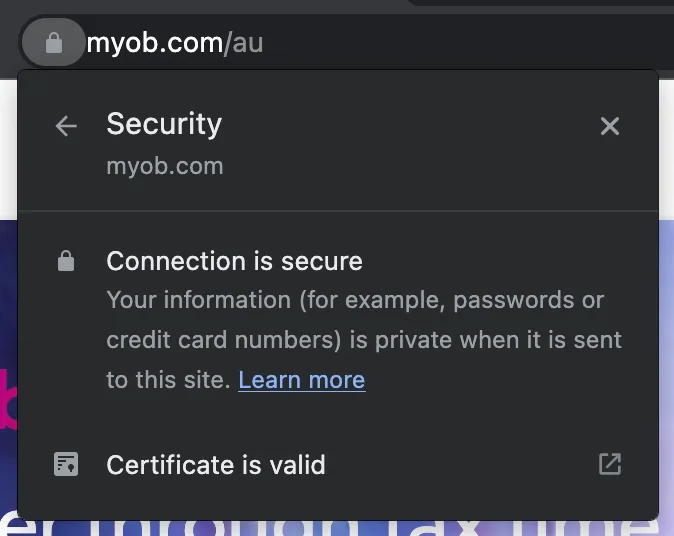Click the large white headline text below the popup
Image resolution: width=674 pixels, height=536 pixels.
pos(337,528)
